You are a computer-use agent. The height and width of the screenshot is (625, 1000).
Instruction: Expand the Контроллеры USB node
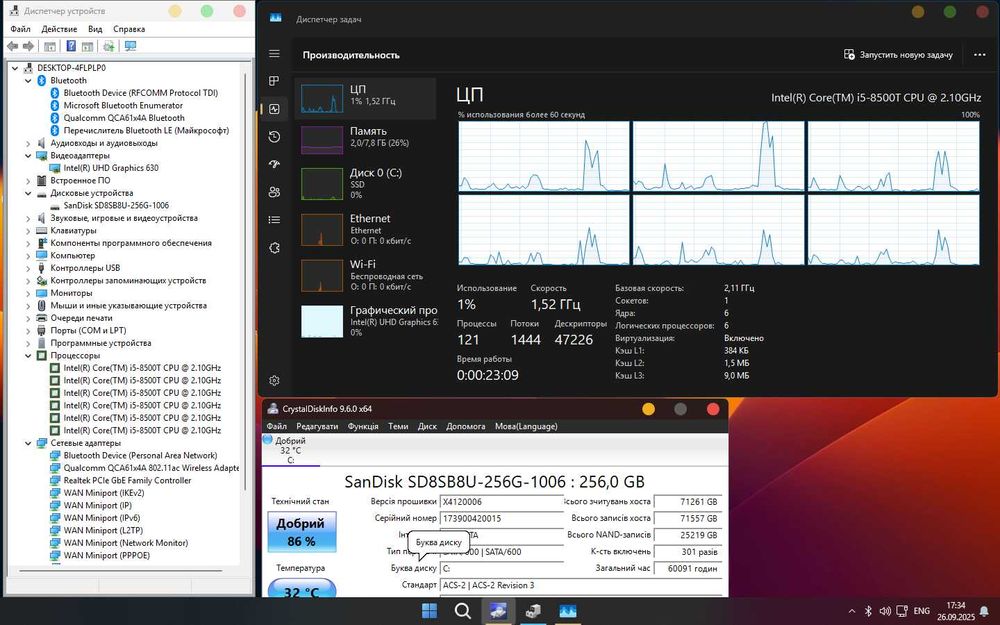[28, 268]
